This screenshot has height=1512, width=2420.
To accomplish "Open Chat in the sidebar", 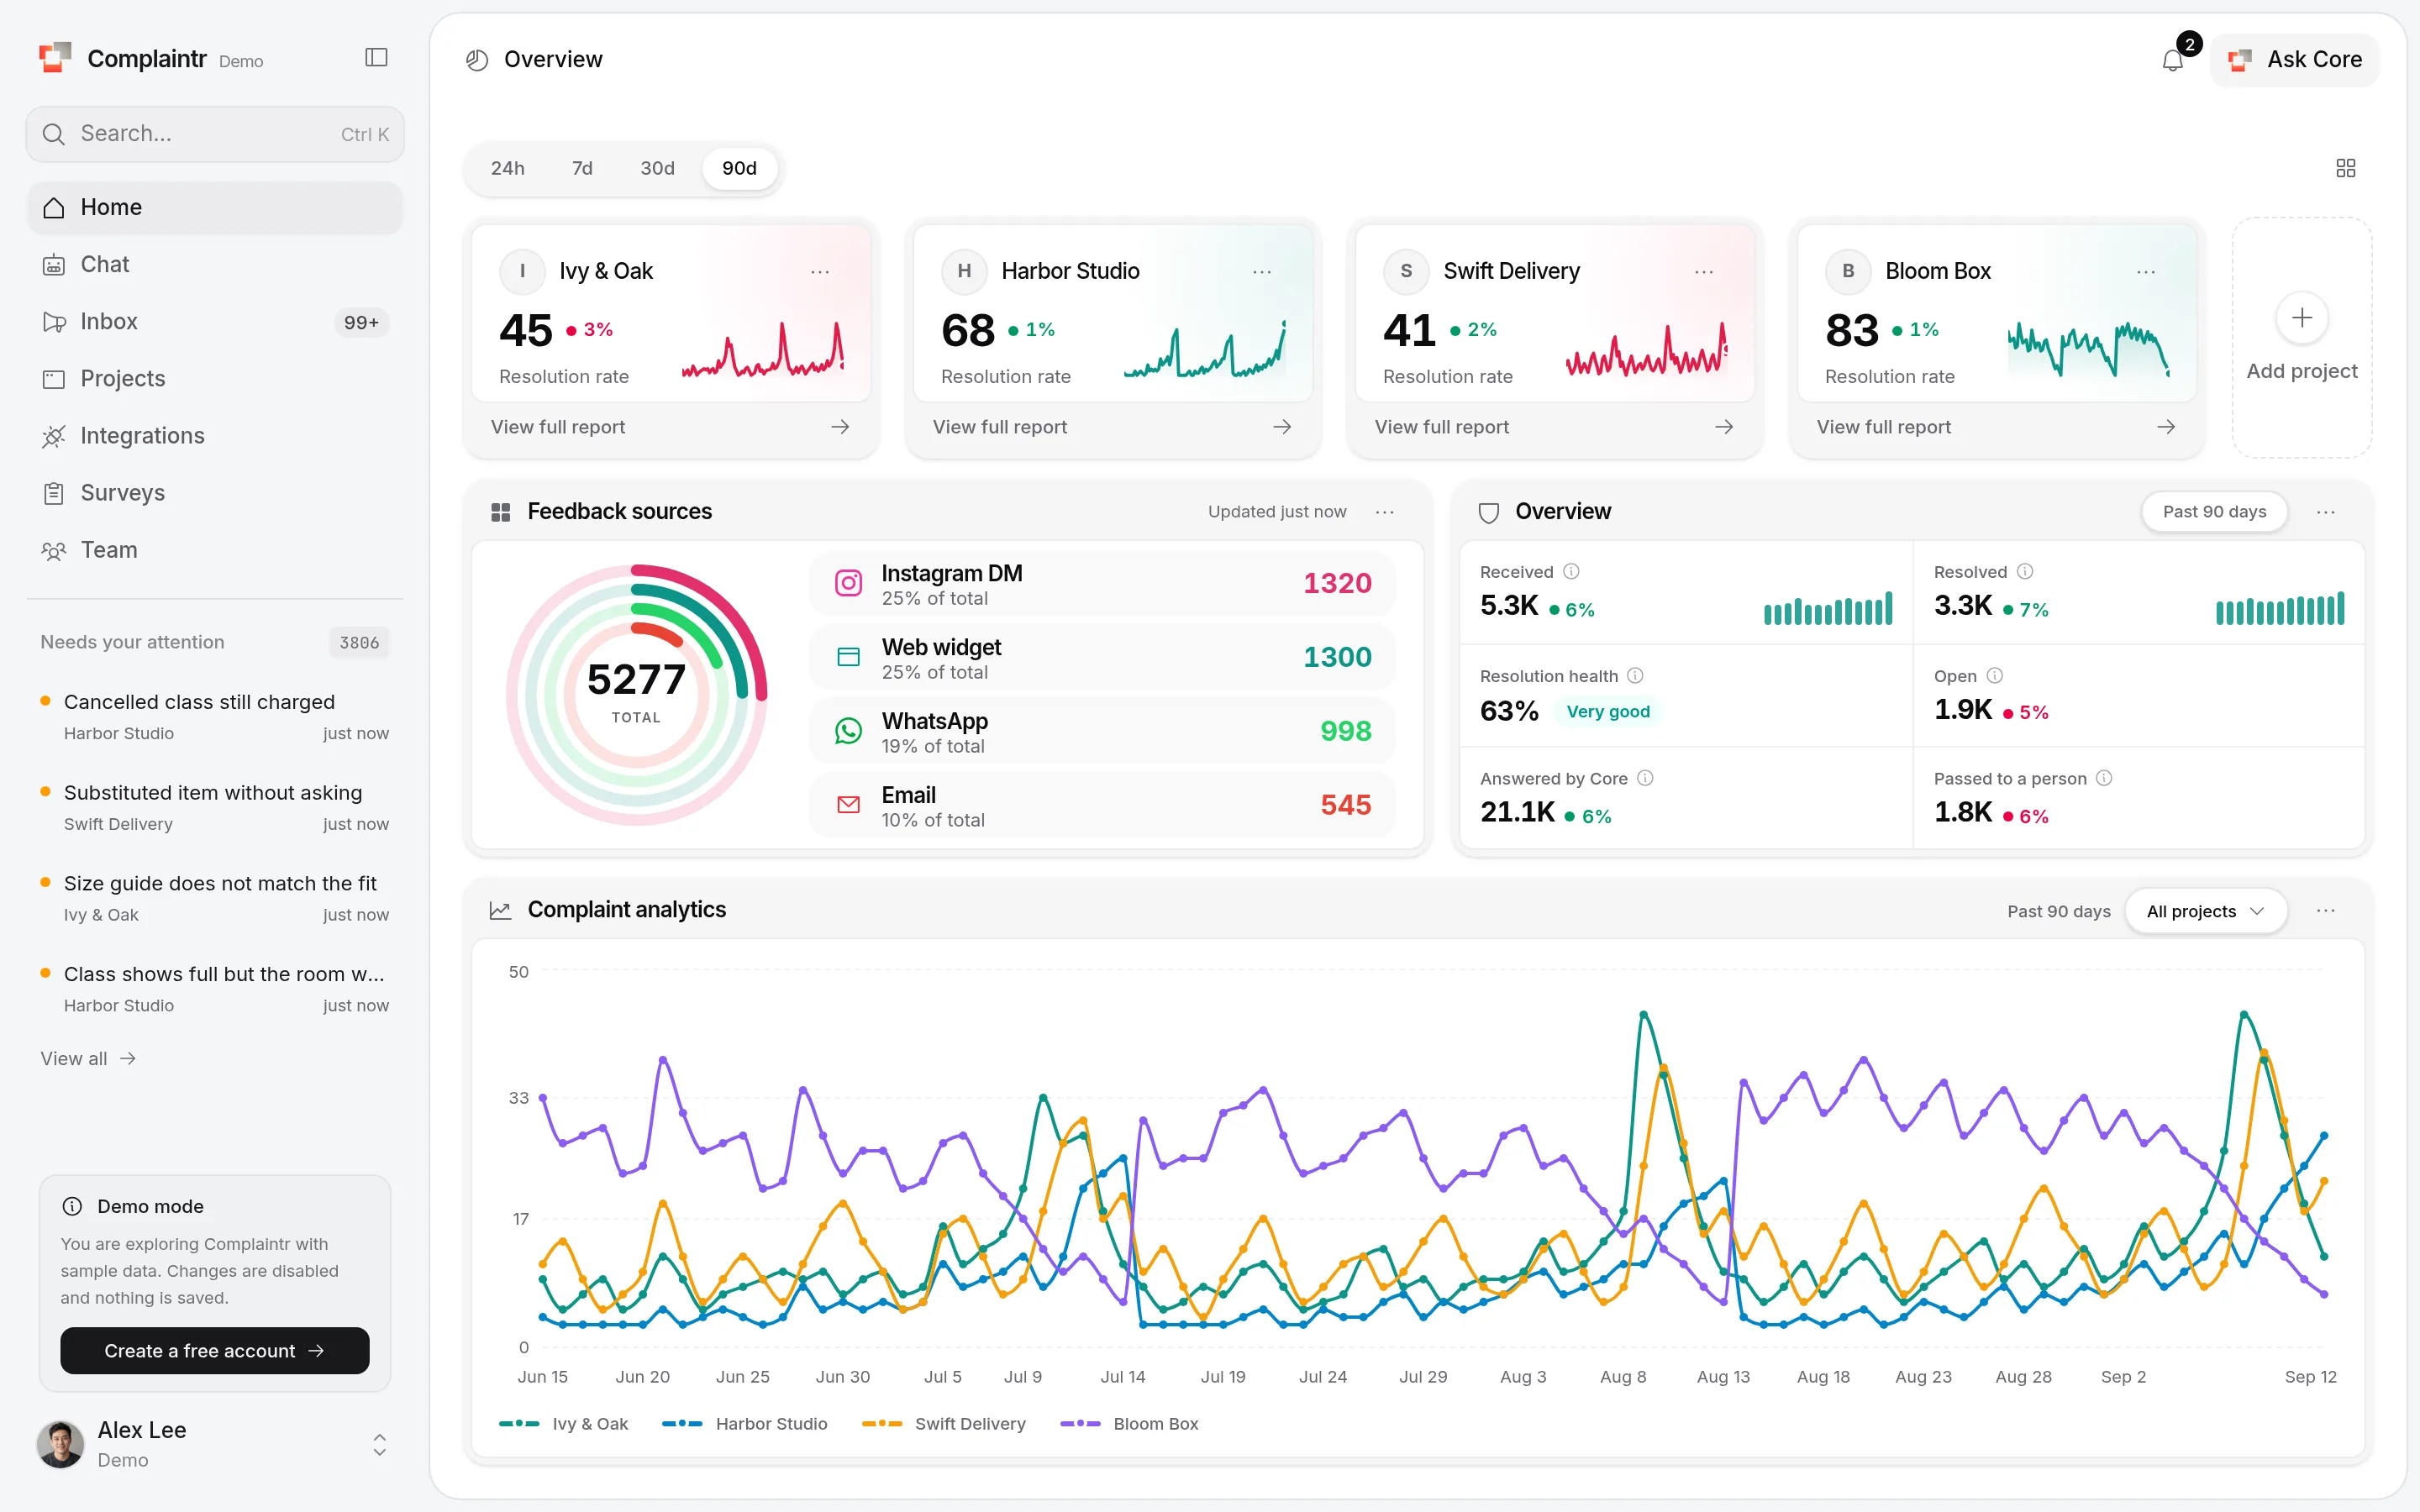I will pyautogui.click(x=215, y=264).
